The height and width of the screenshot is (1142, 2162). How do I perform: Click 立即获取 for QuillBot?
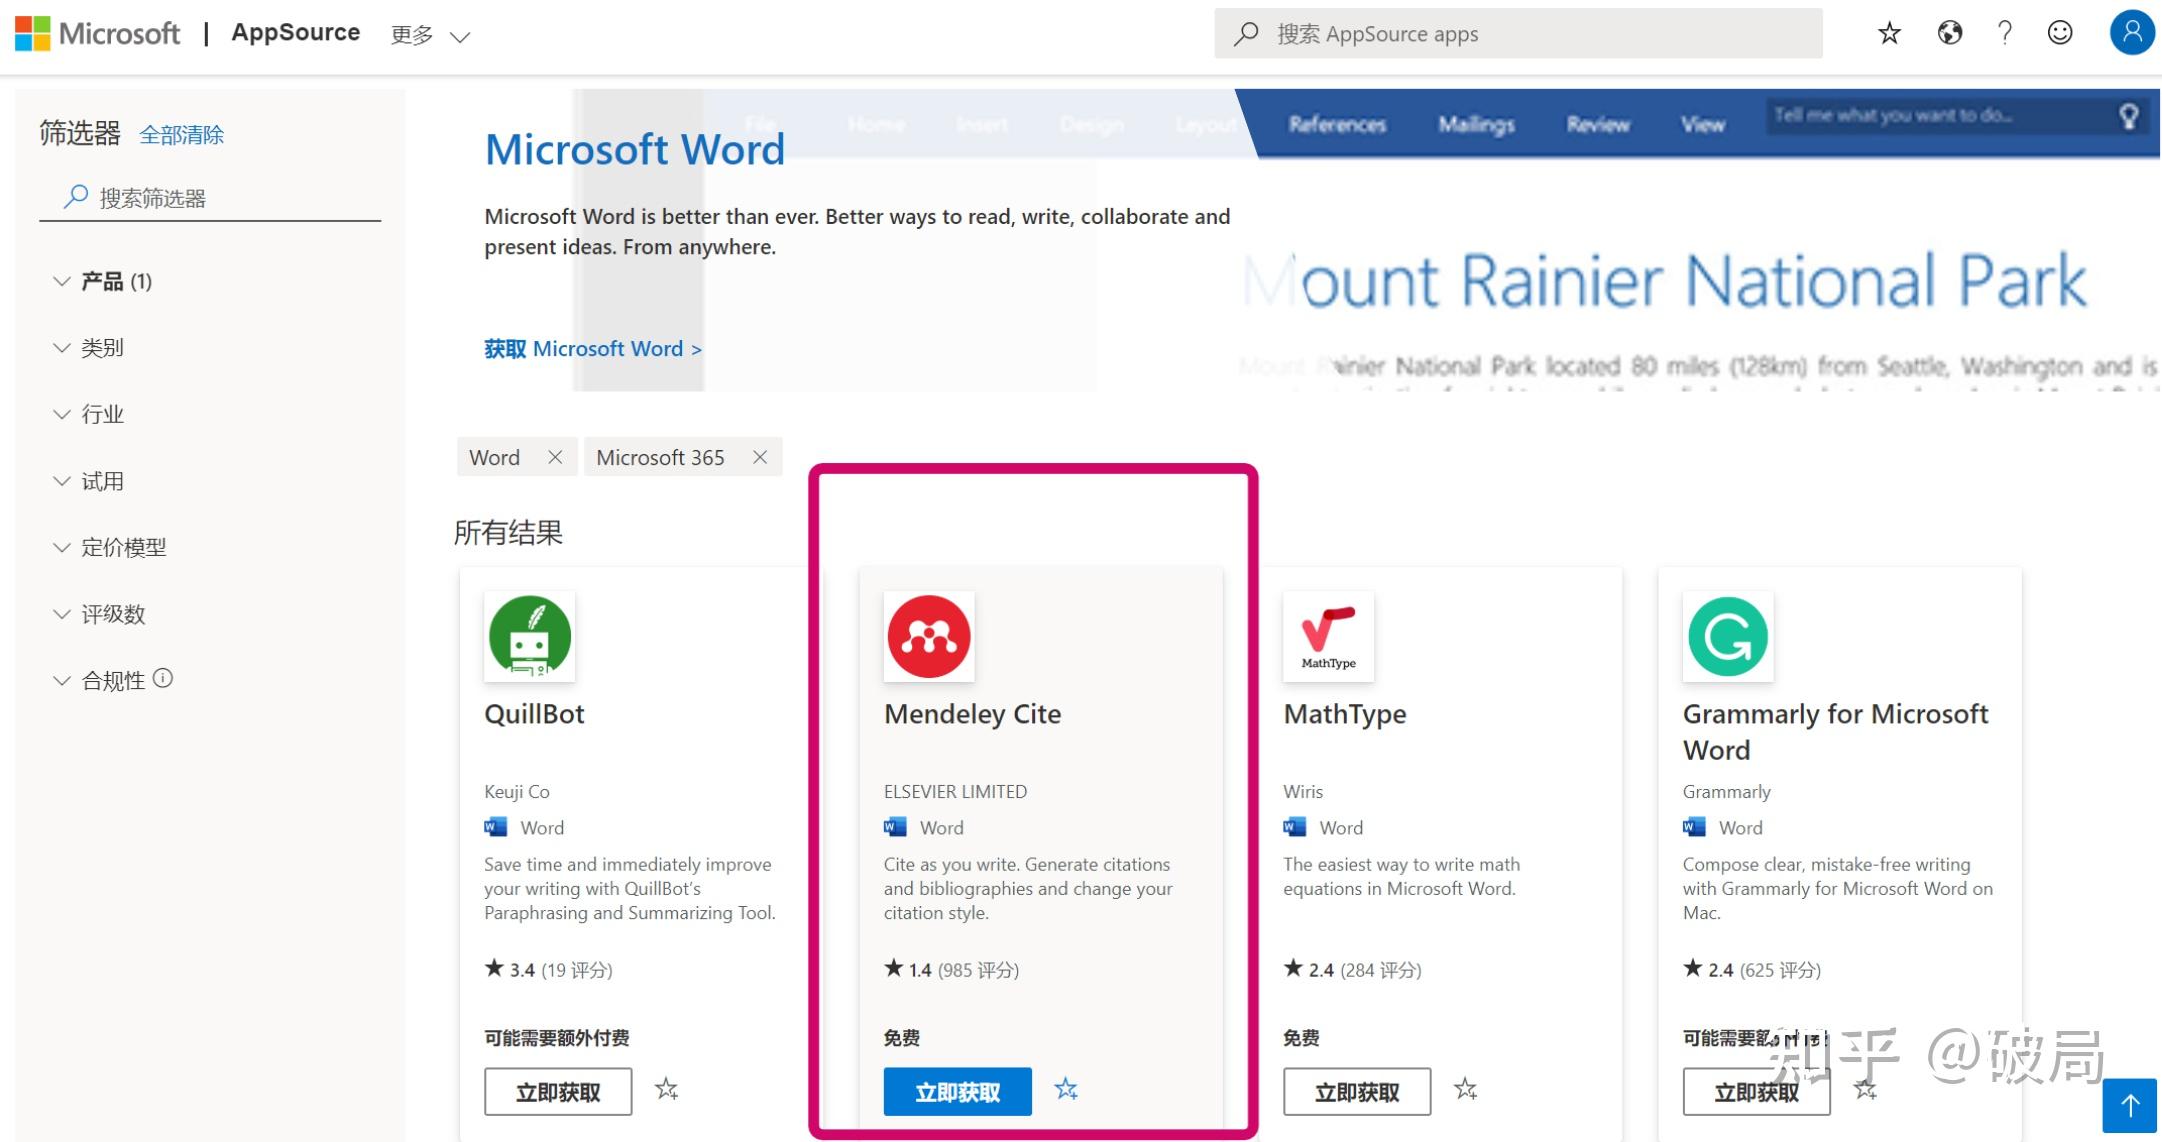558,1092
